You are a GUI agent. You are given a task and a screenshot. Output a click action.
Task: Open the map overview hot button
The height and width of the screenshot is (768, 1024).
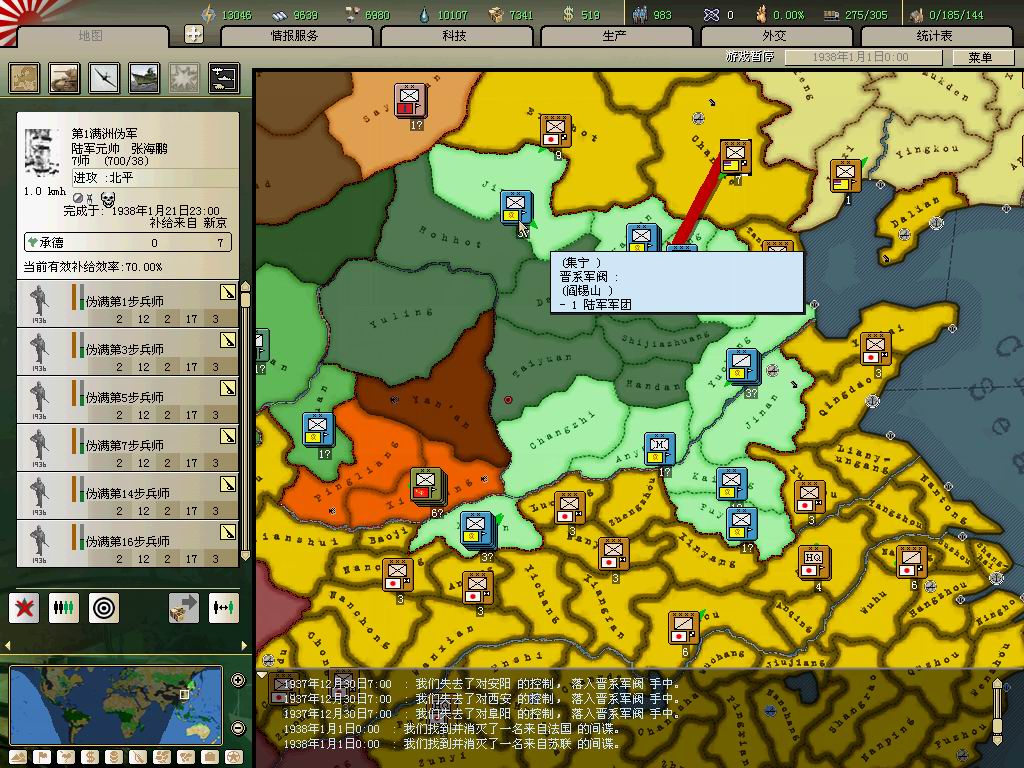coord(24,78)
